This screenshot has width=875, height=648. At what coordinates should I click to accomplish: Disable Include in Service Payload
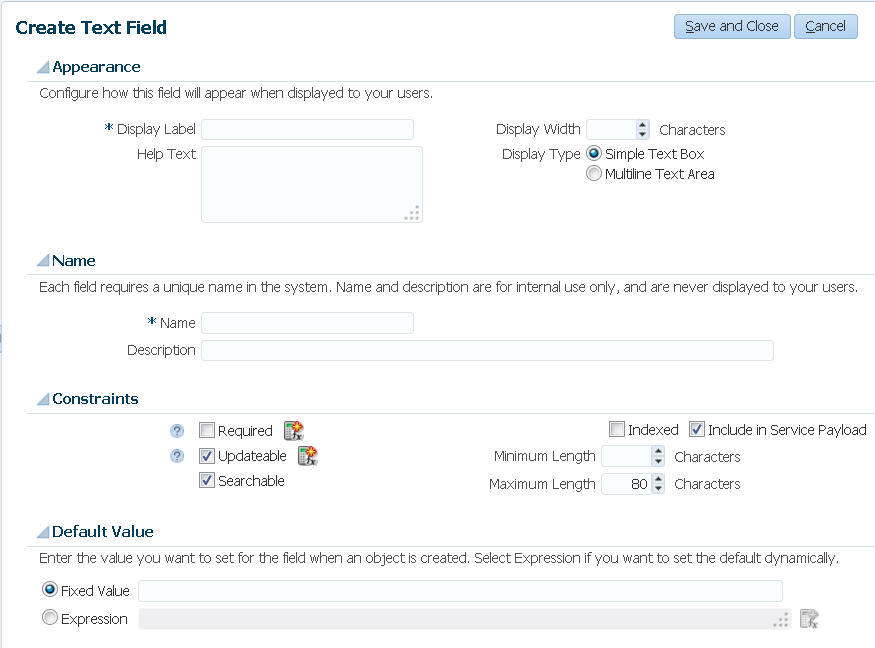[x=697, y=430]
